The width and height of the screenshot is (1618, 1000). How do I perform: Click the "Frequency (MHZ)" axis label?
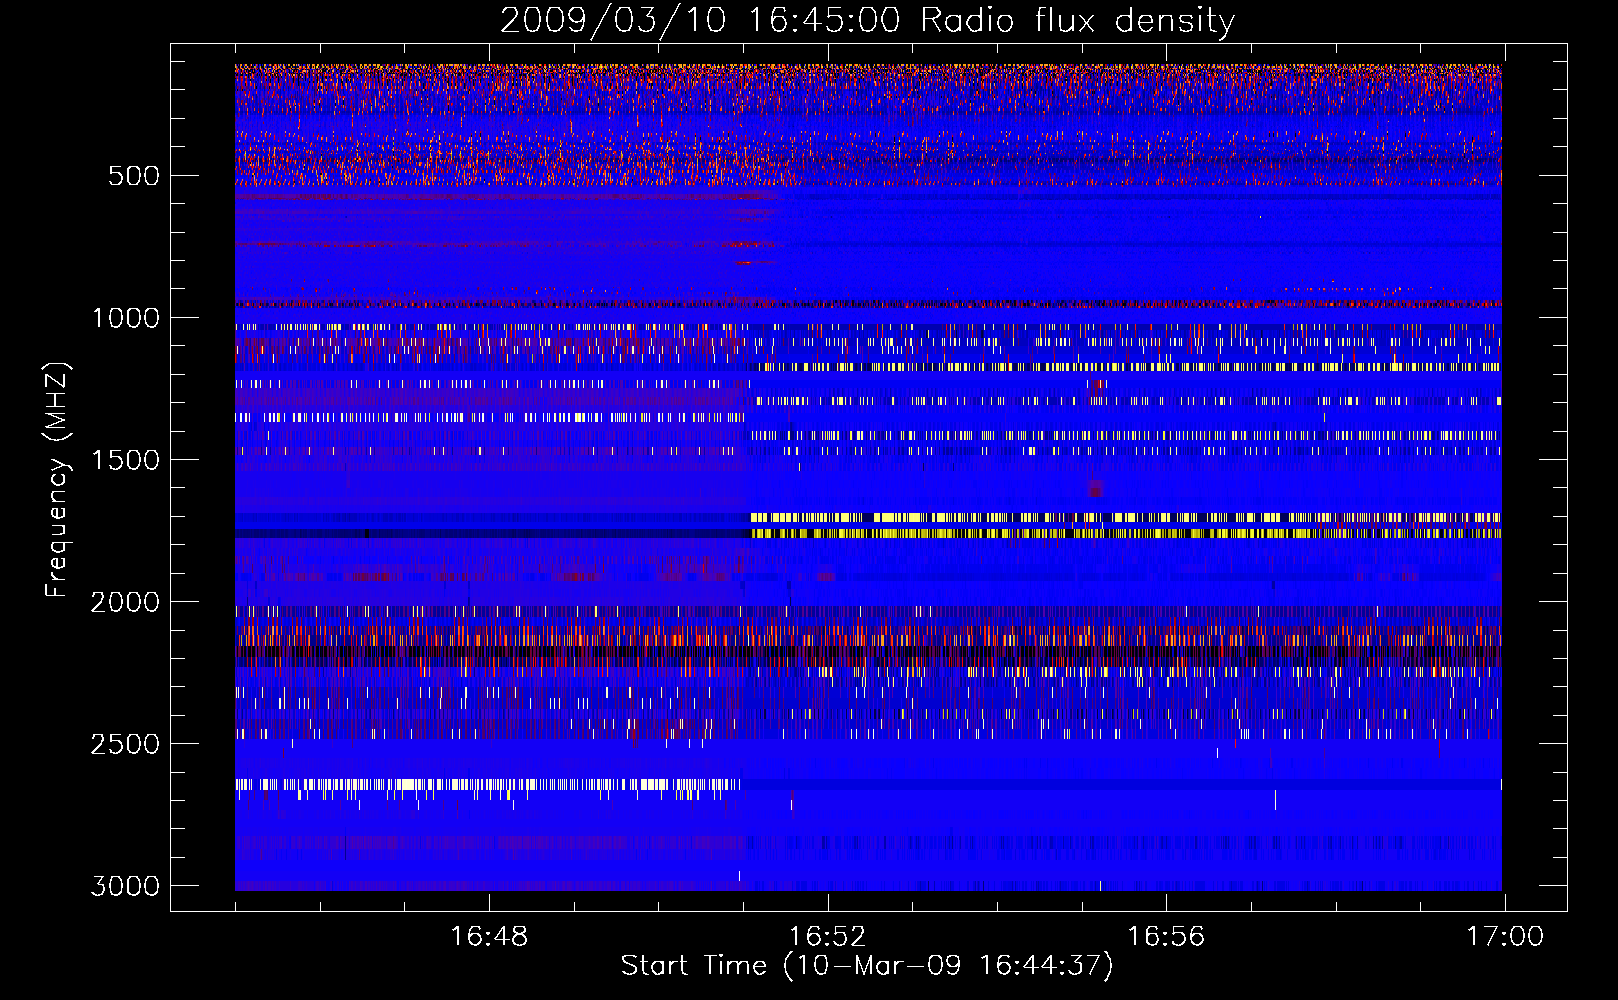(58, 480)
